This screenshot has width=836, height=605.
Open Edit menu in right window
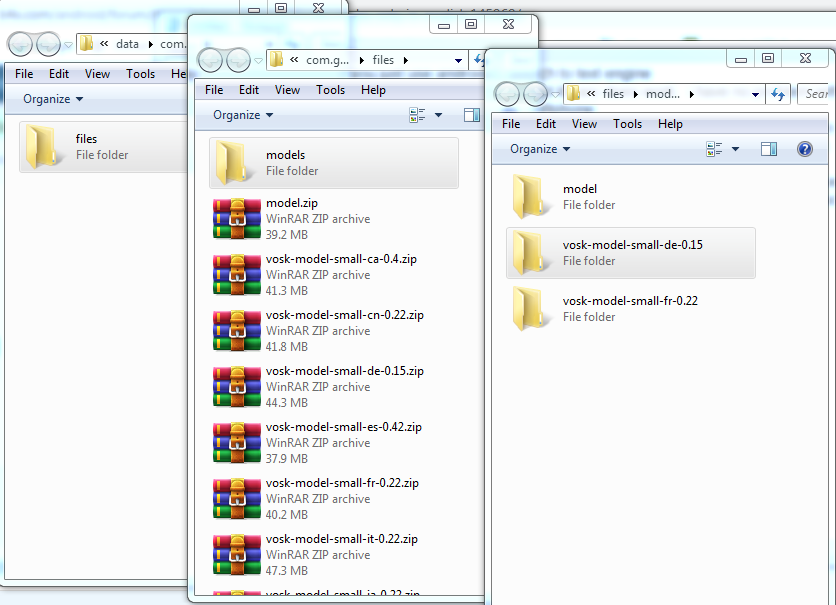point(545,124)
